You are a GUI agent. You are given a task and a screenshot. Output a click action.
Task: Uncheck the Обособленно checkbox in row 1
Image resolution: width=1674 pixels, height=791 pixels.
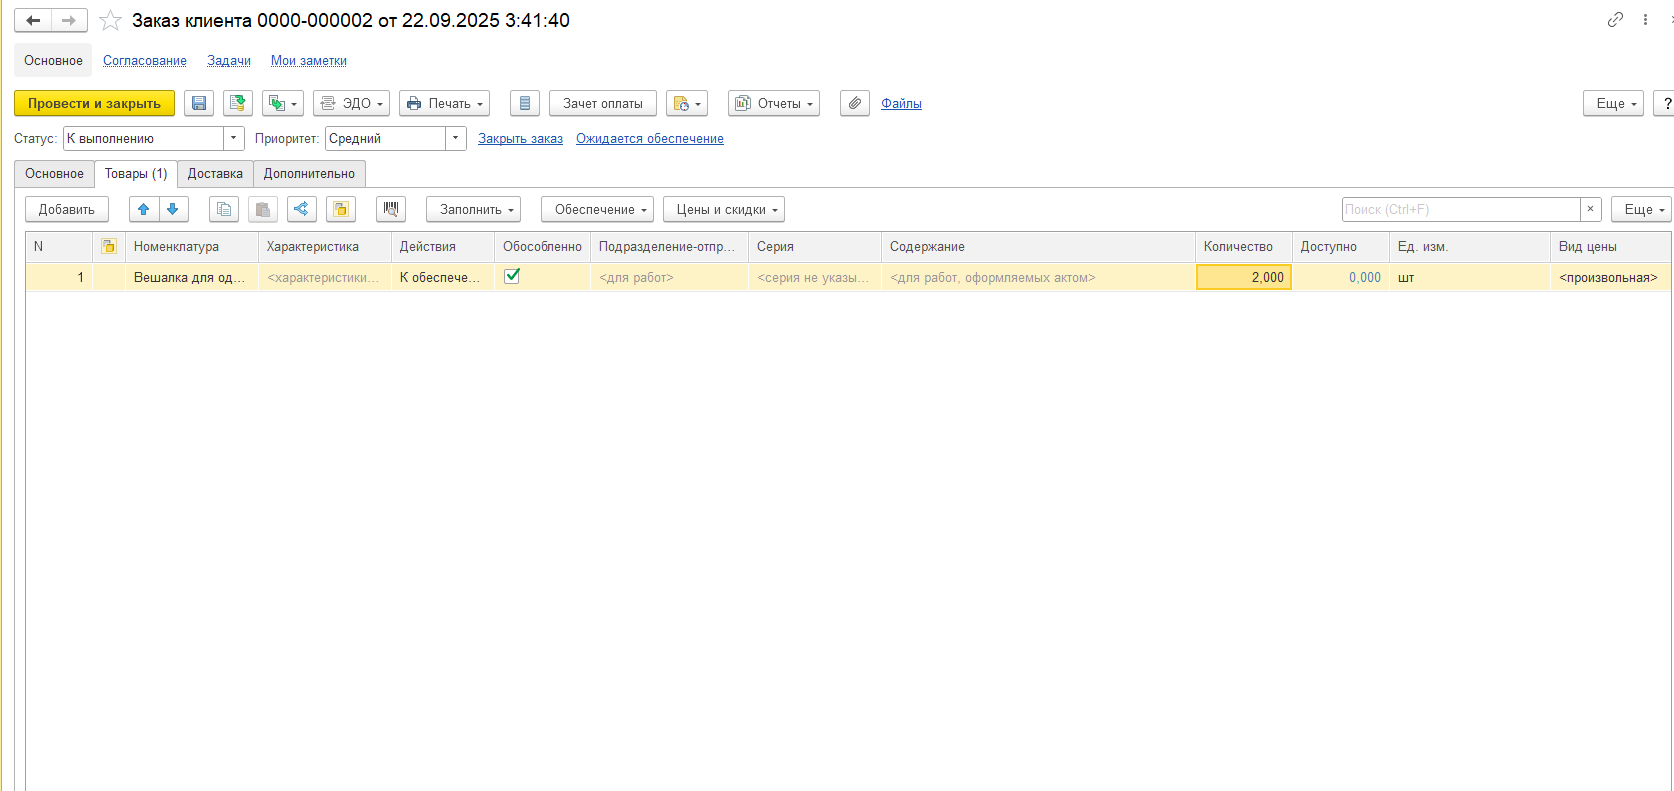pos(512,276)
